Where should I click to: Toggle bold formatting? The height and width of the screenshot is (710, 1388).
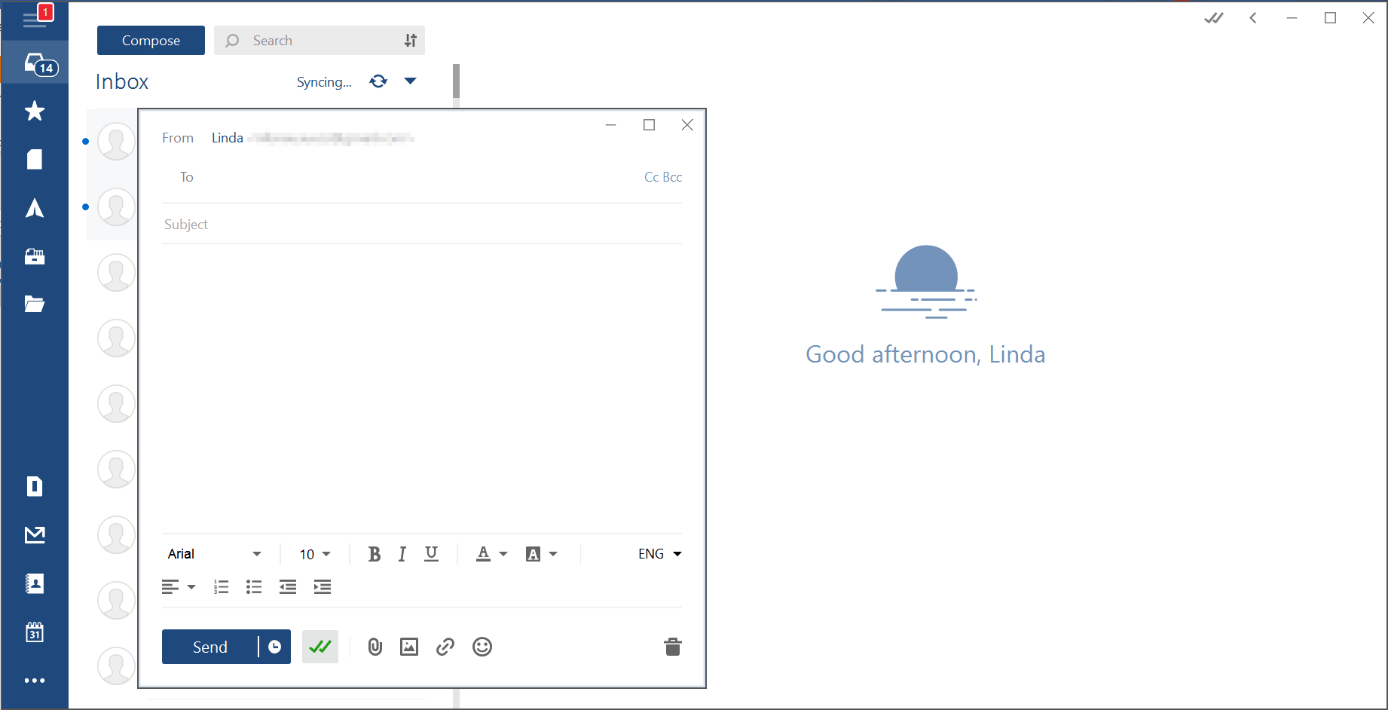tap(374, 553)
